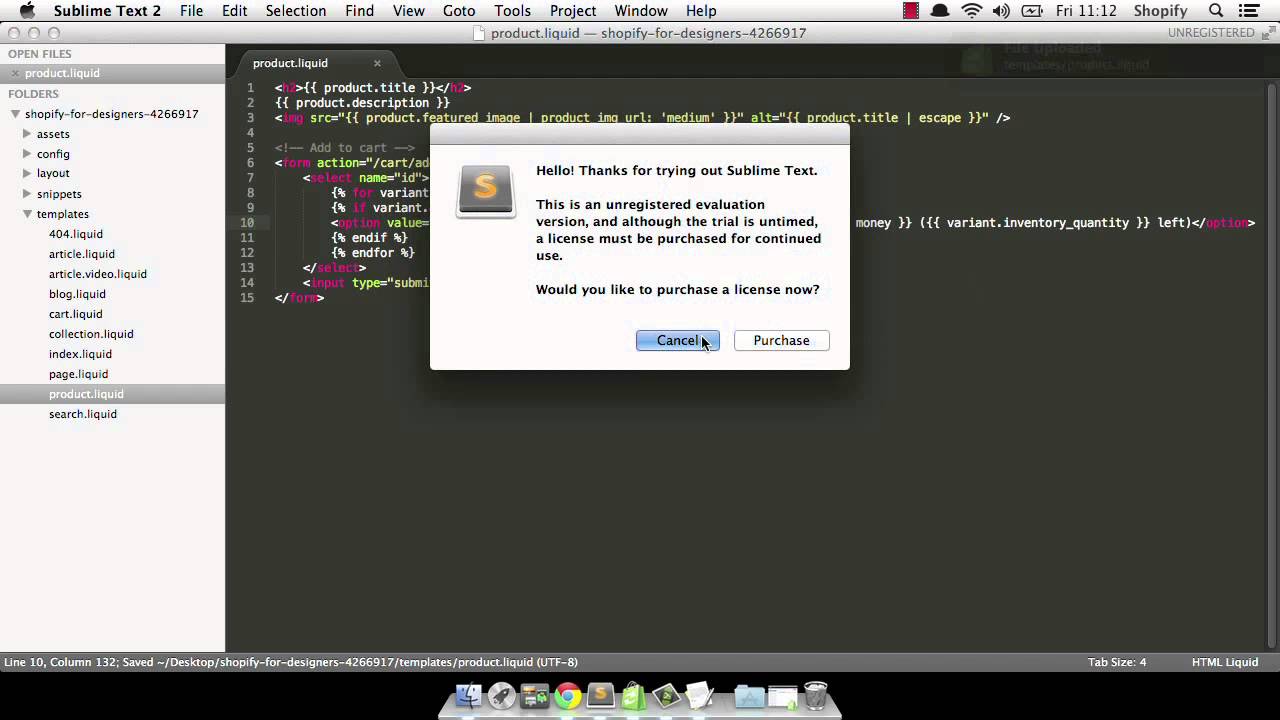Open the Apple menu
Screen dimensions: 1280x720
tap(27, 11)
